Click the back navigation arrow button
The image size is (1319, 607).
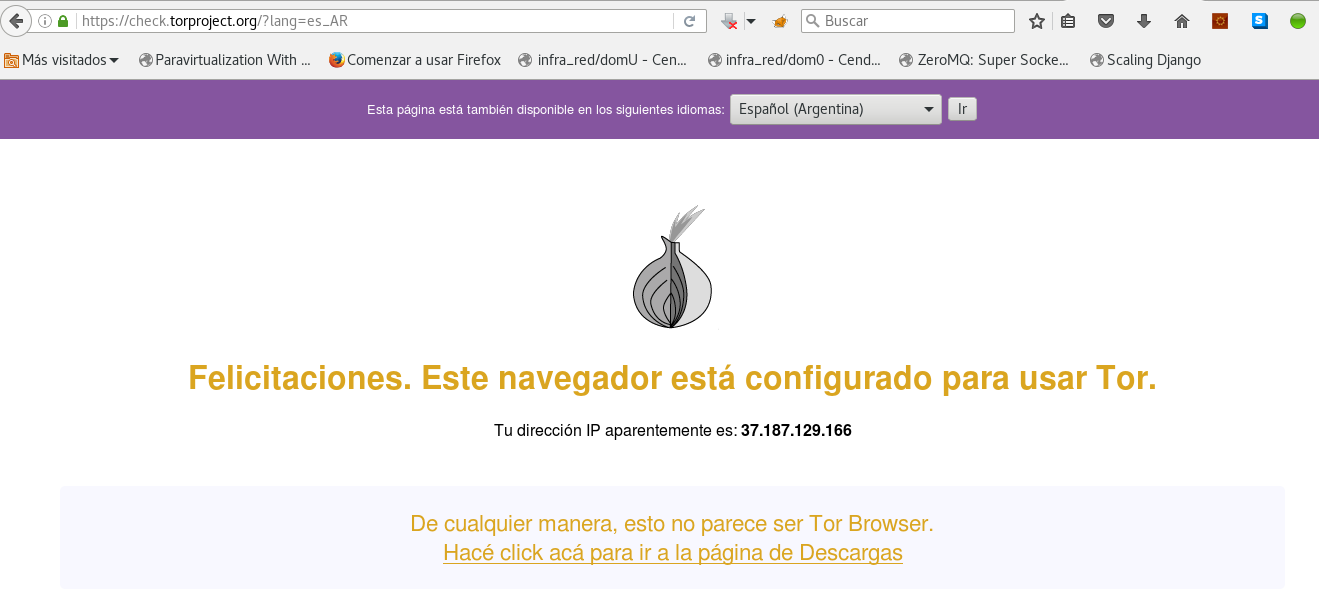pos(16,21)
